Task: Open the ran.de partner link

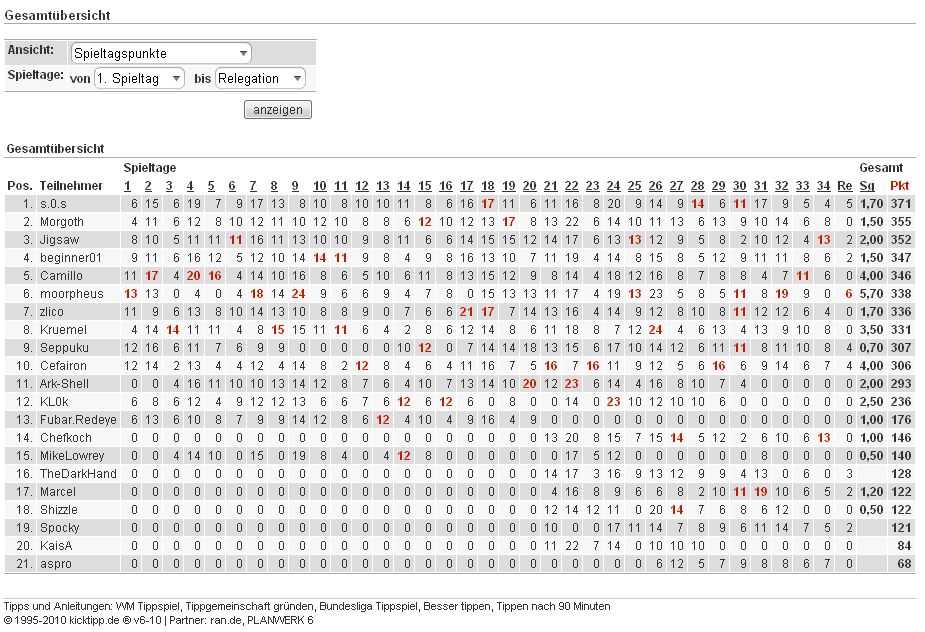Action: pos(225,620)
